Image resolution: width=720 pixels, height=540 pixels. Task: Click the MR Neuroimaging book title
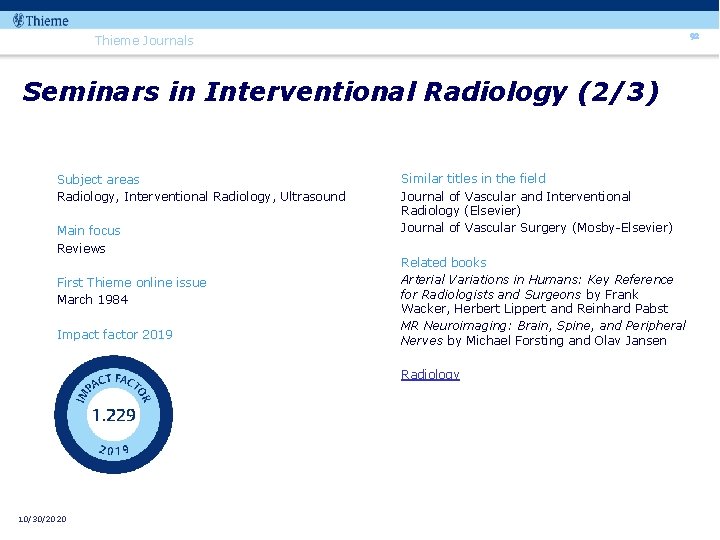[543, 333]
